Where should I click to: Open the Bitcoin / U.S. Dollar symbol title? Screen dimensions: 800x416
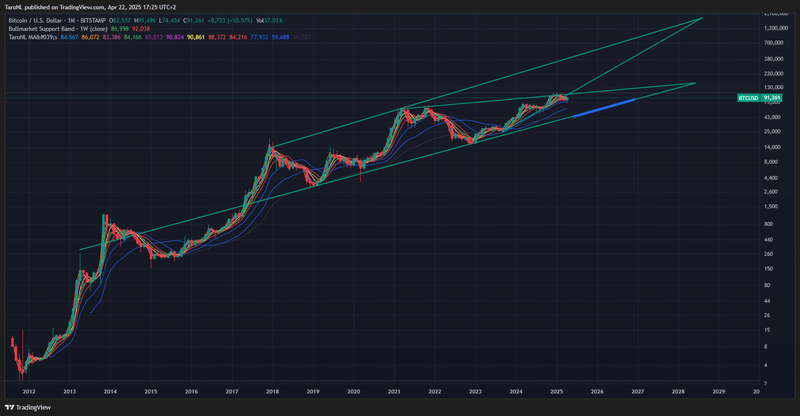[x=57, y=20]
